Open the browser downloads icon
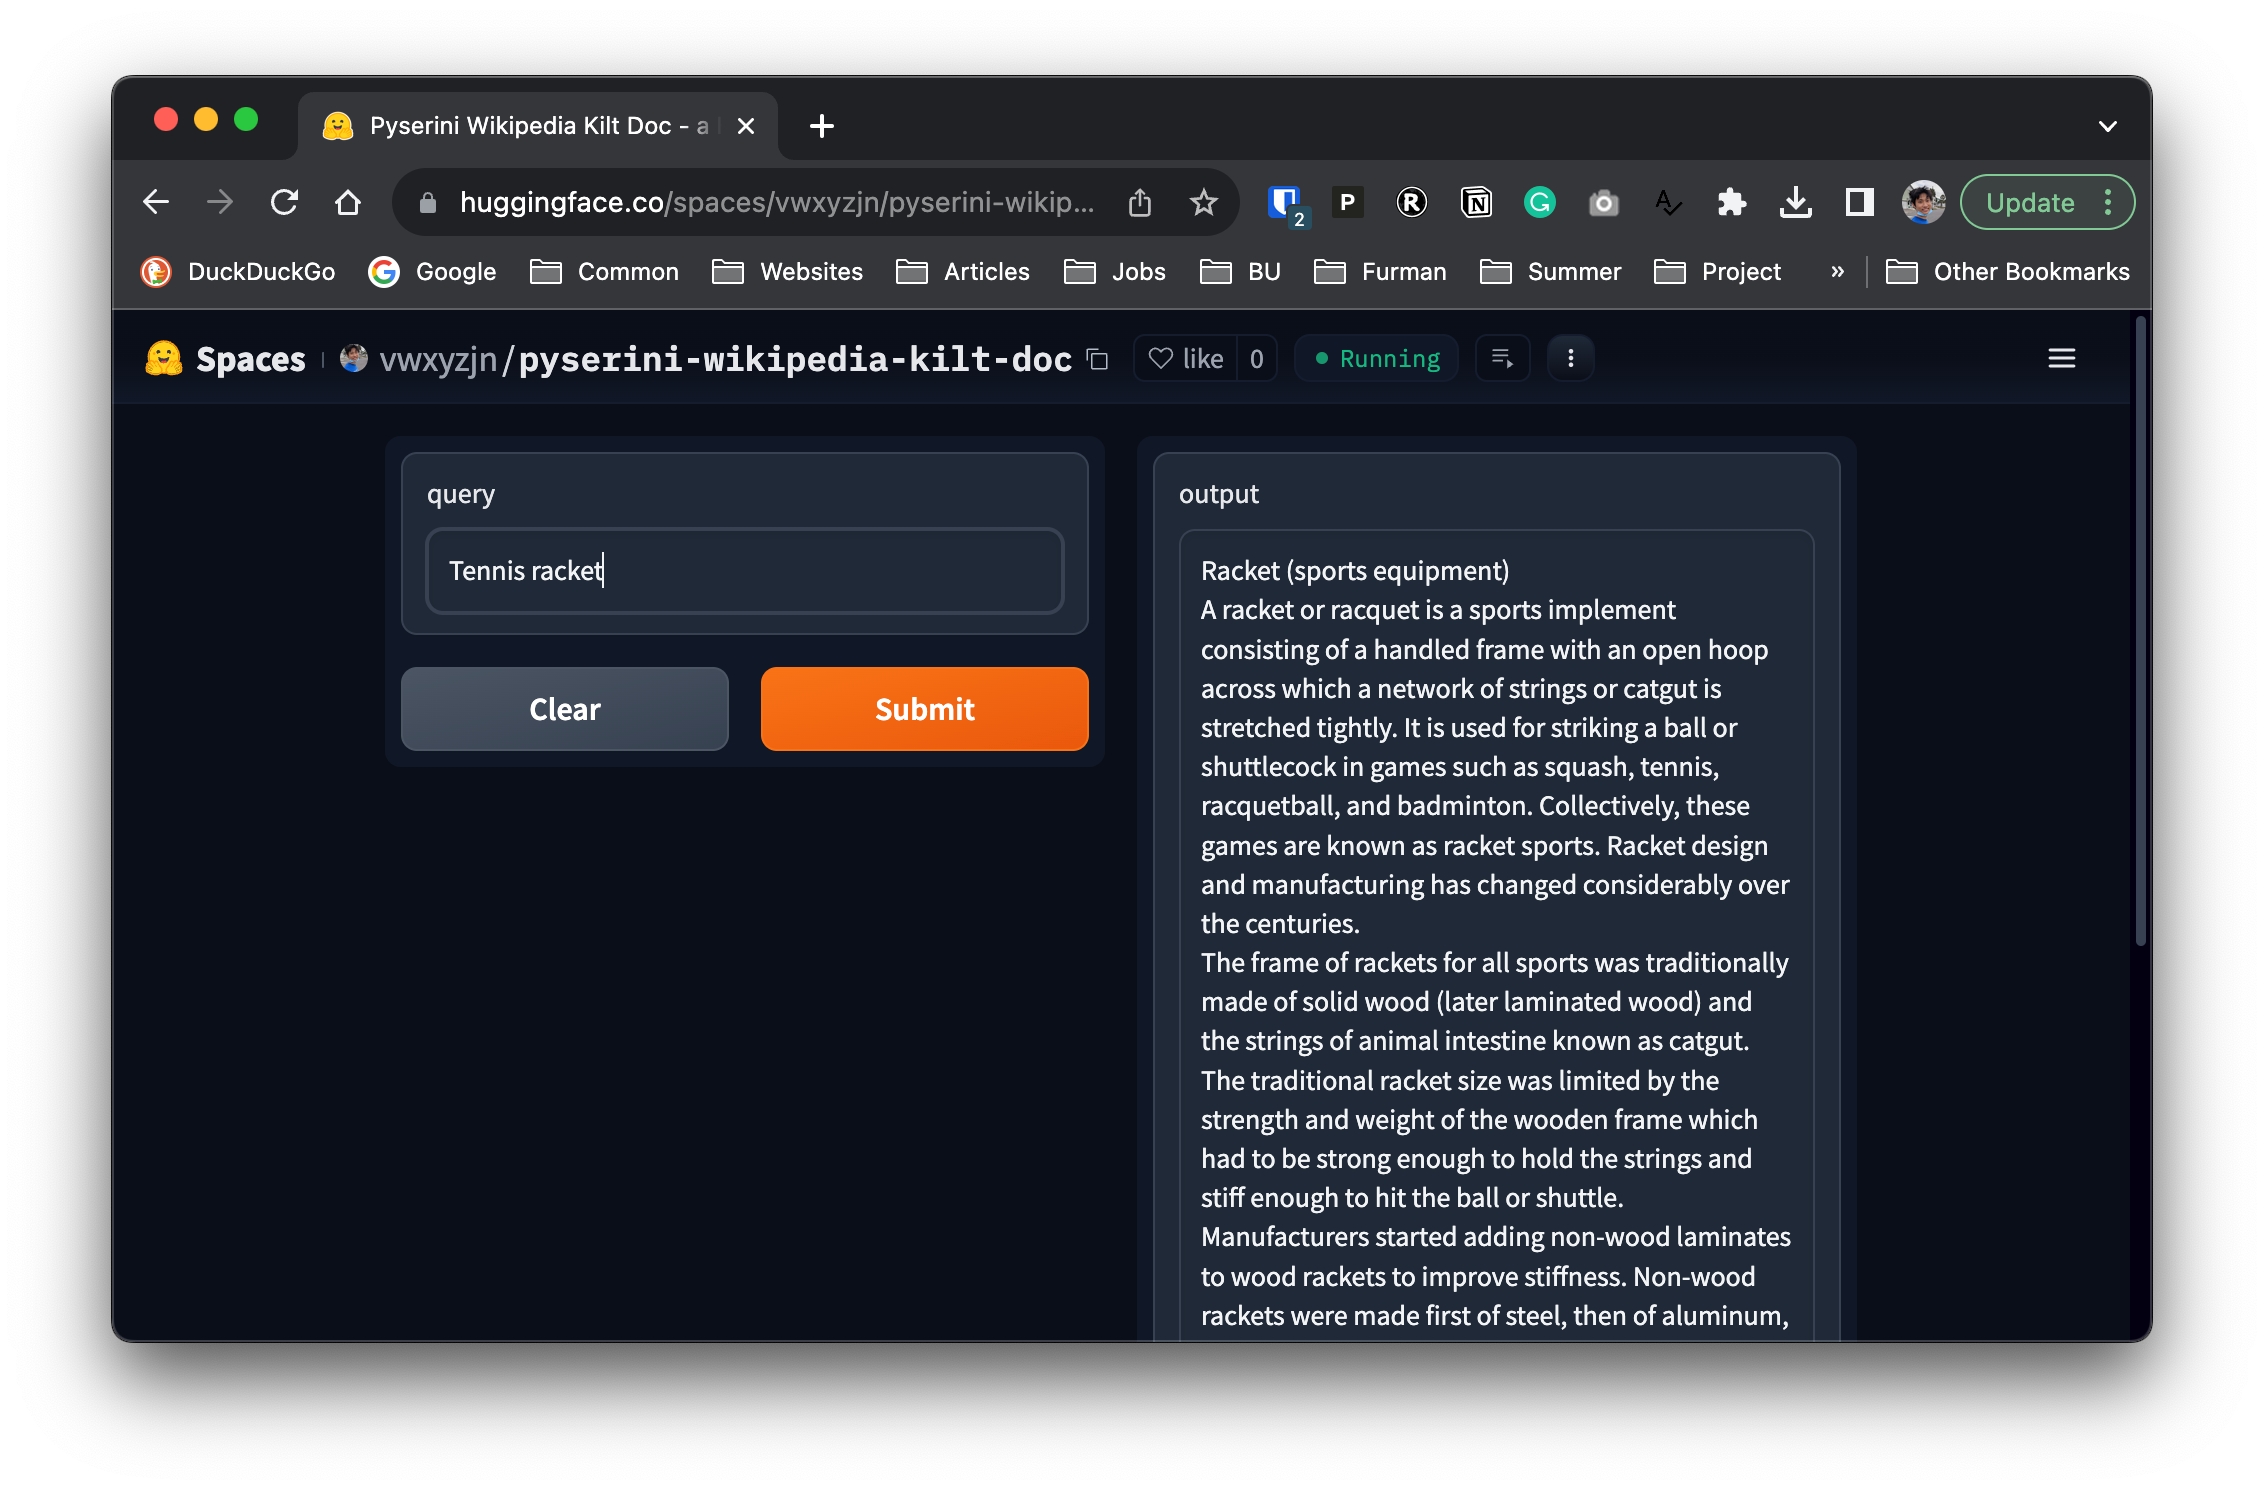2264x1490 pixels. pos(1795,203)
